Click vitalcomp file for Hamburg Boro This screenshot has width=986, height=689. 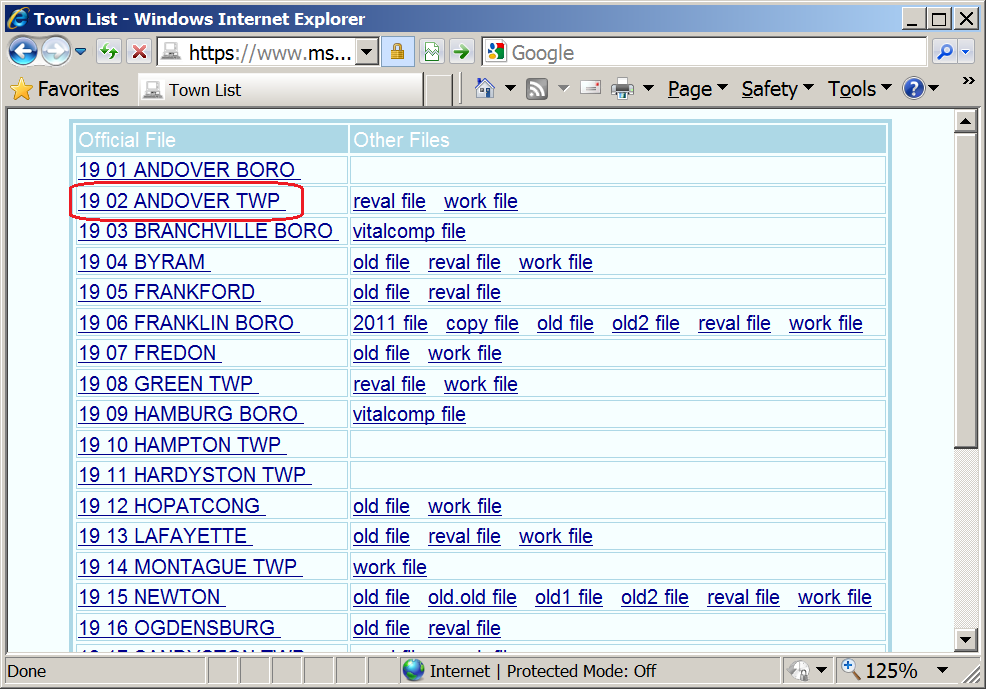[409, 414]
